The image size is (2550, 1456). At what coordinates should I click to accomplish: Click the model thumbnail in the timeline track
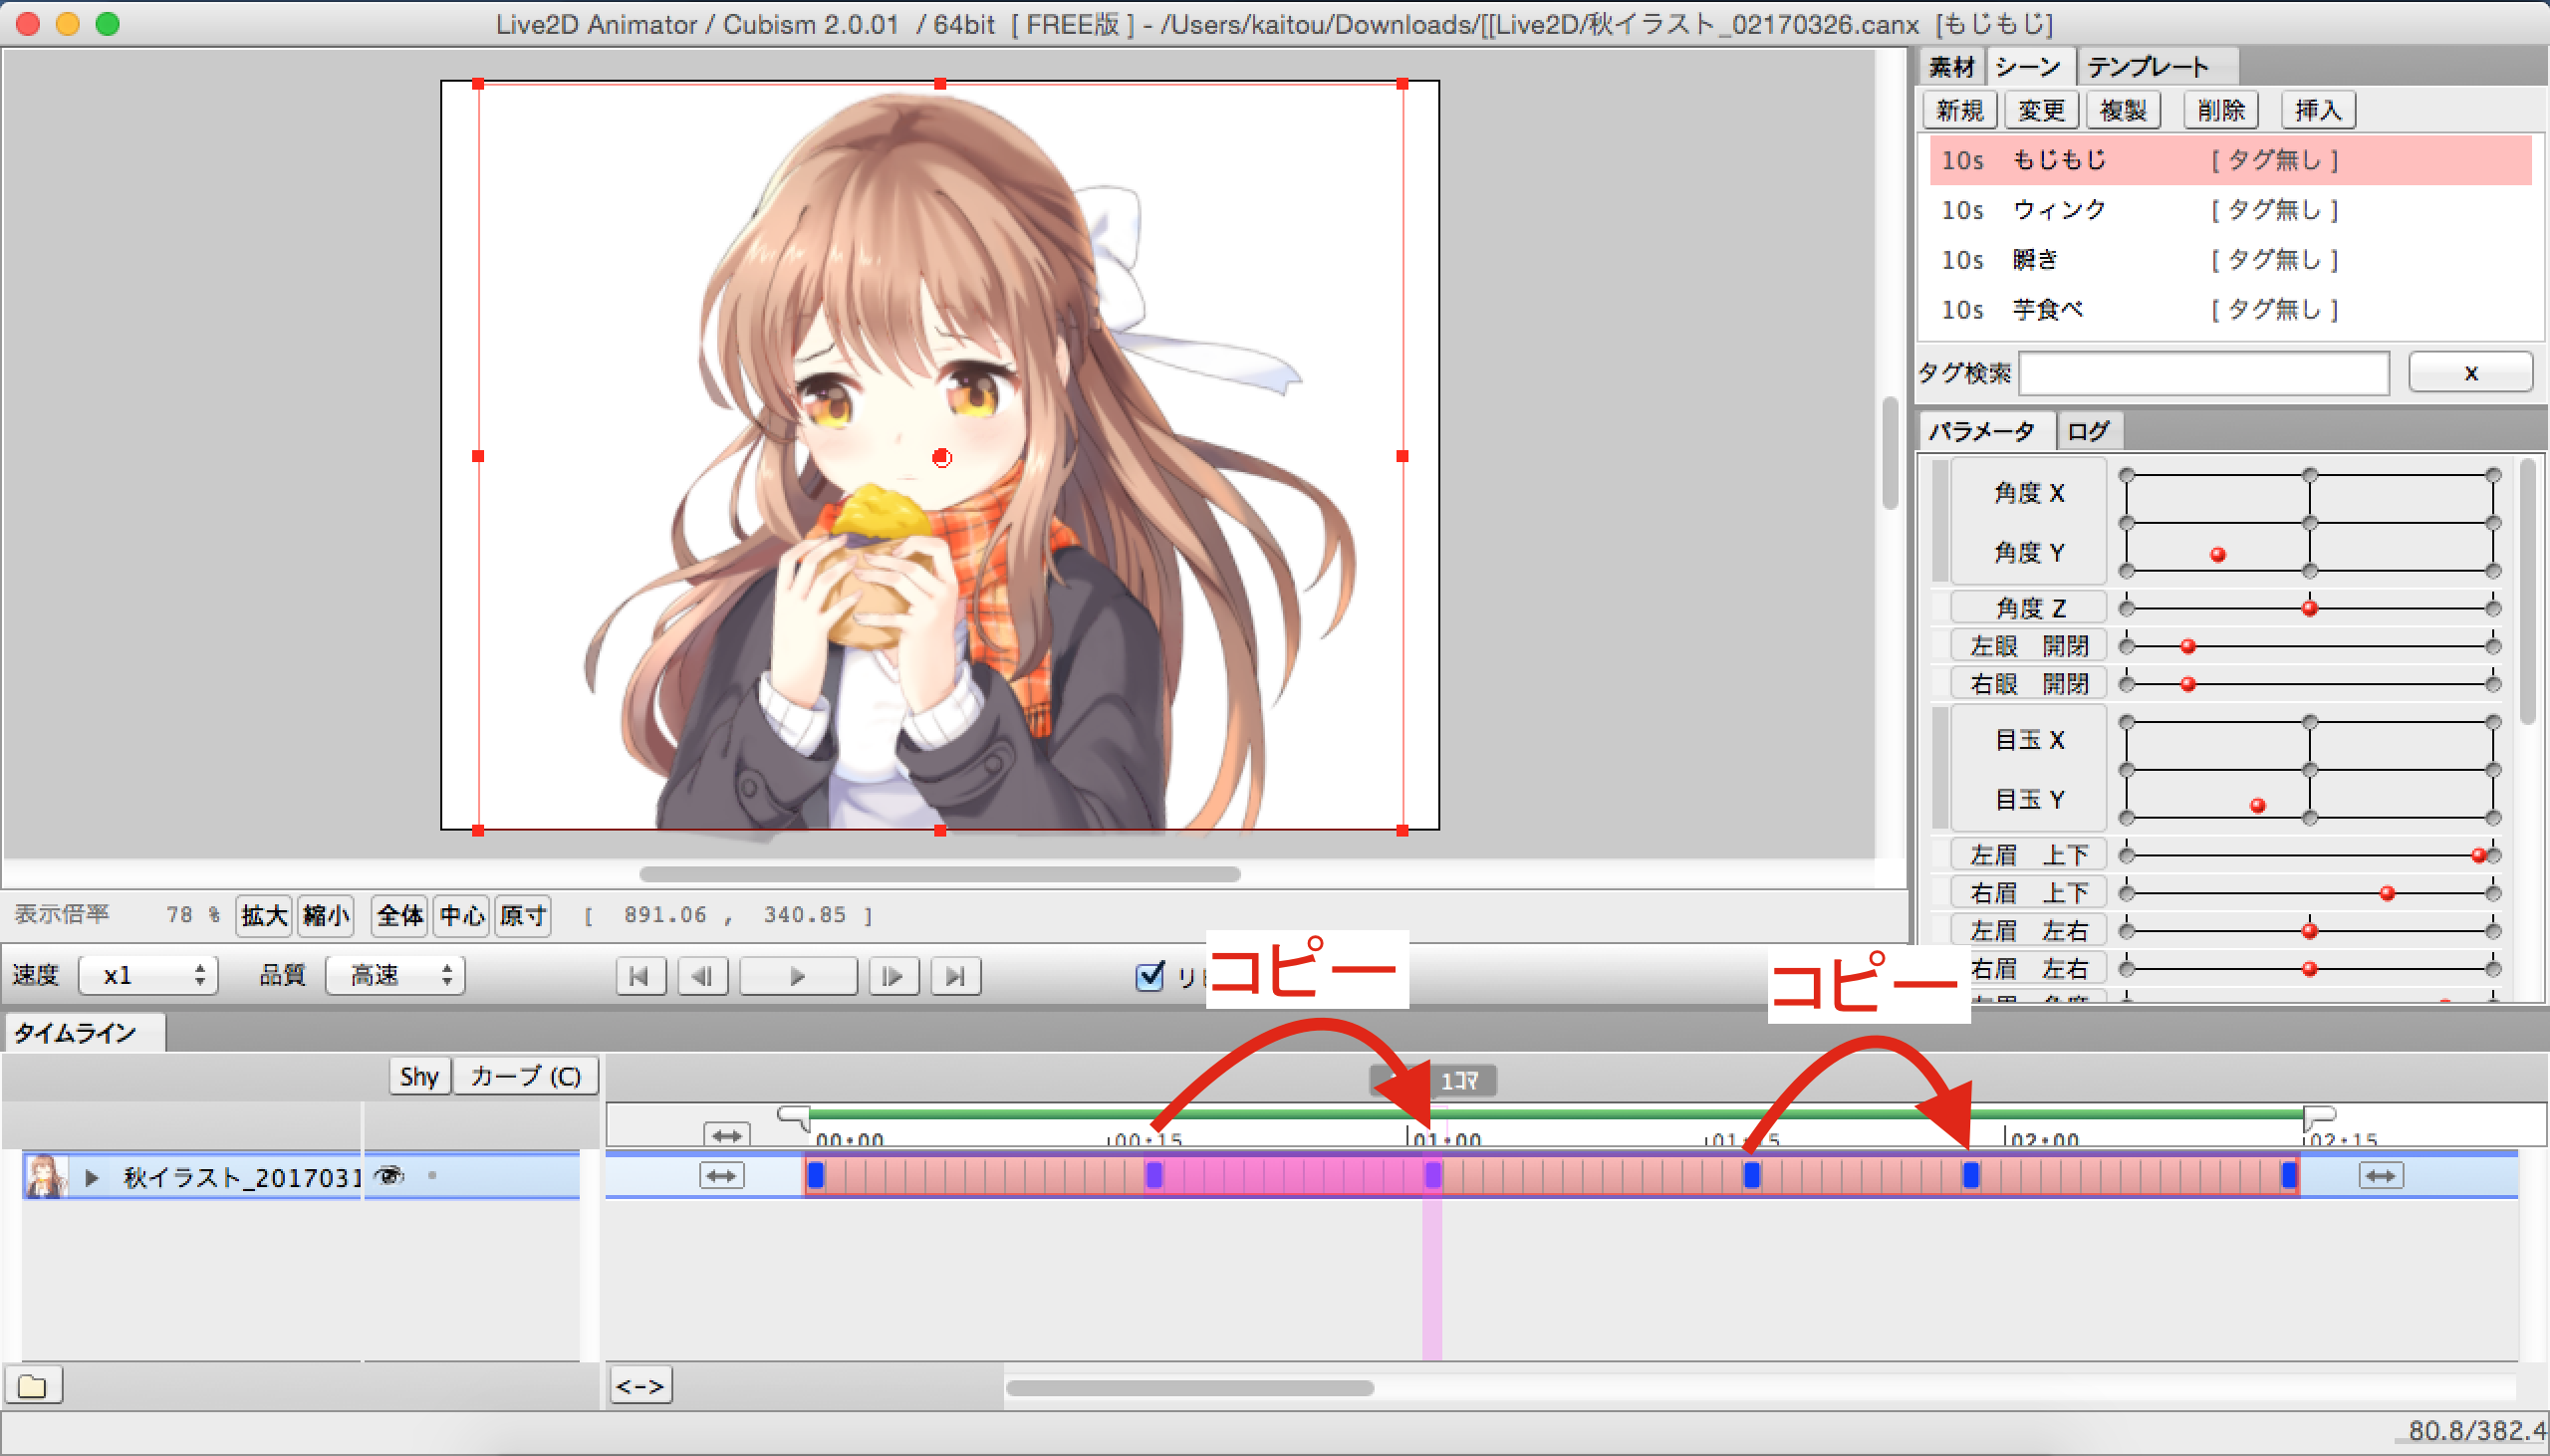point(46,1176)
